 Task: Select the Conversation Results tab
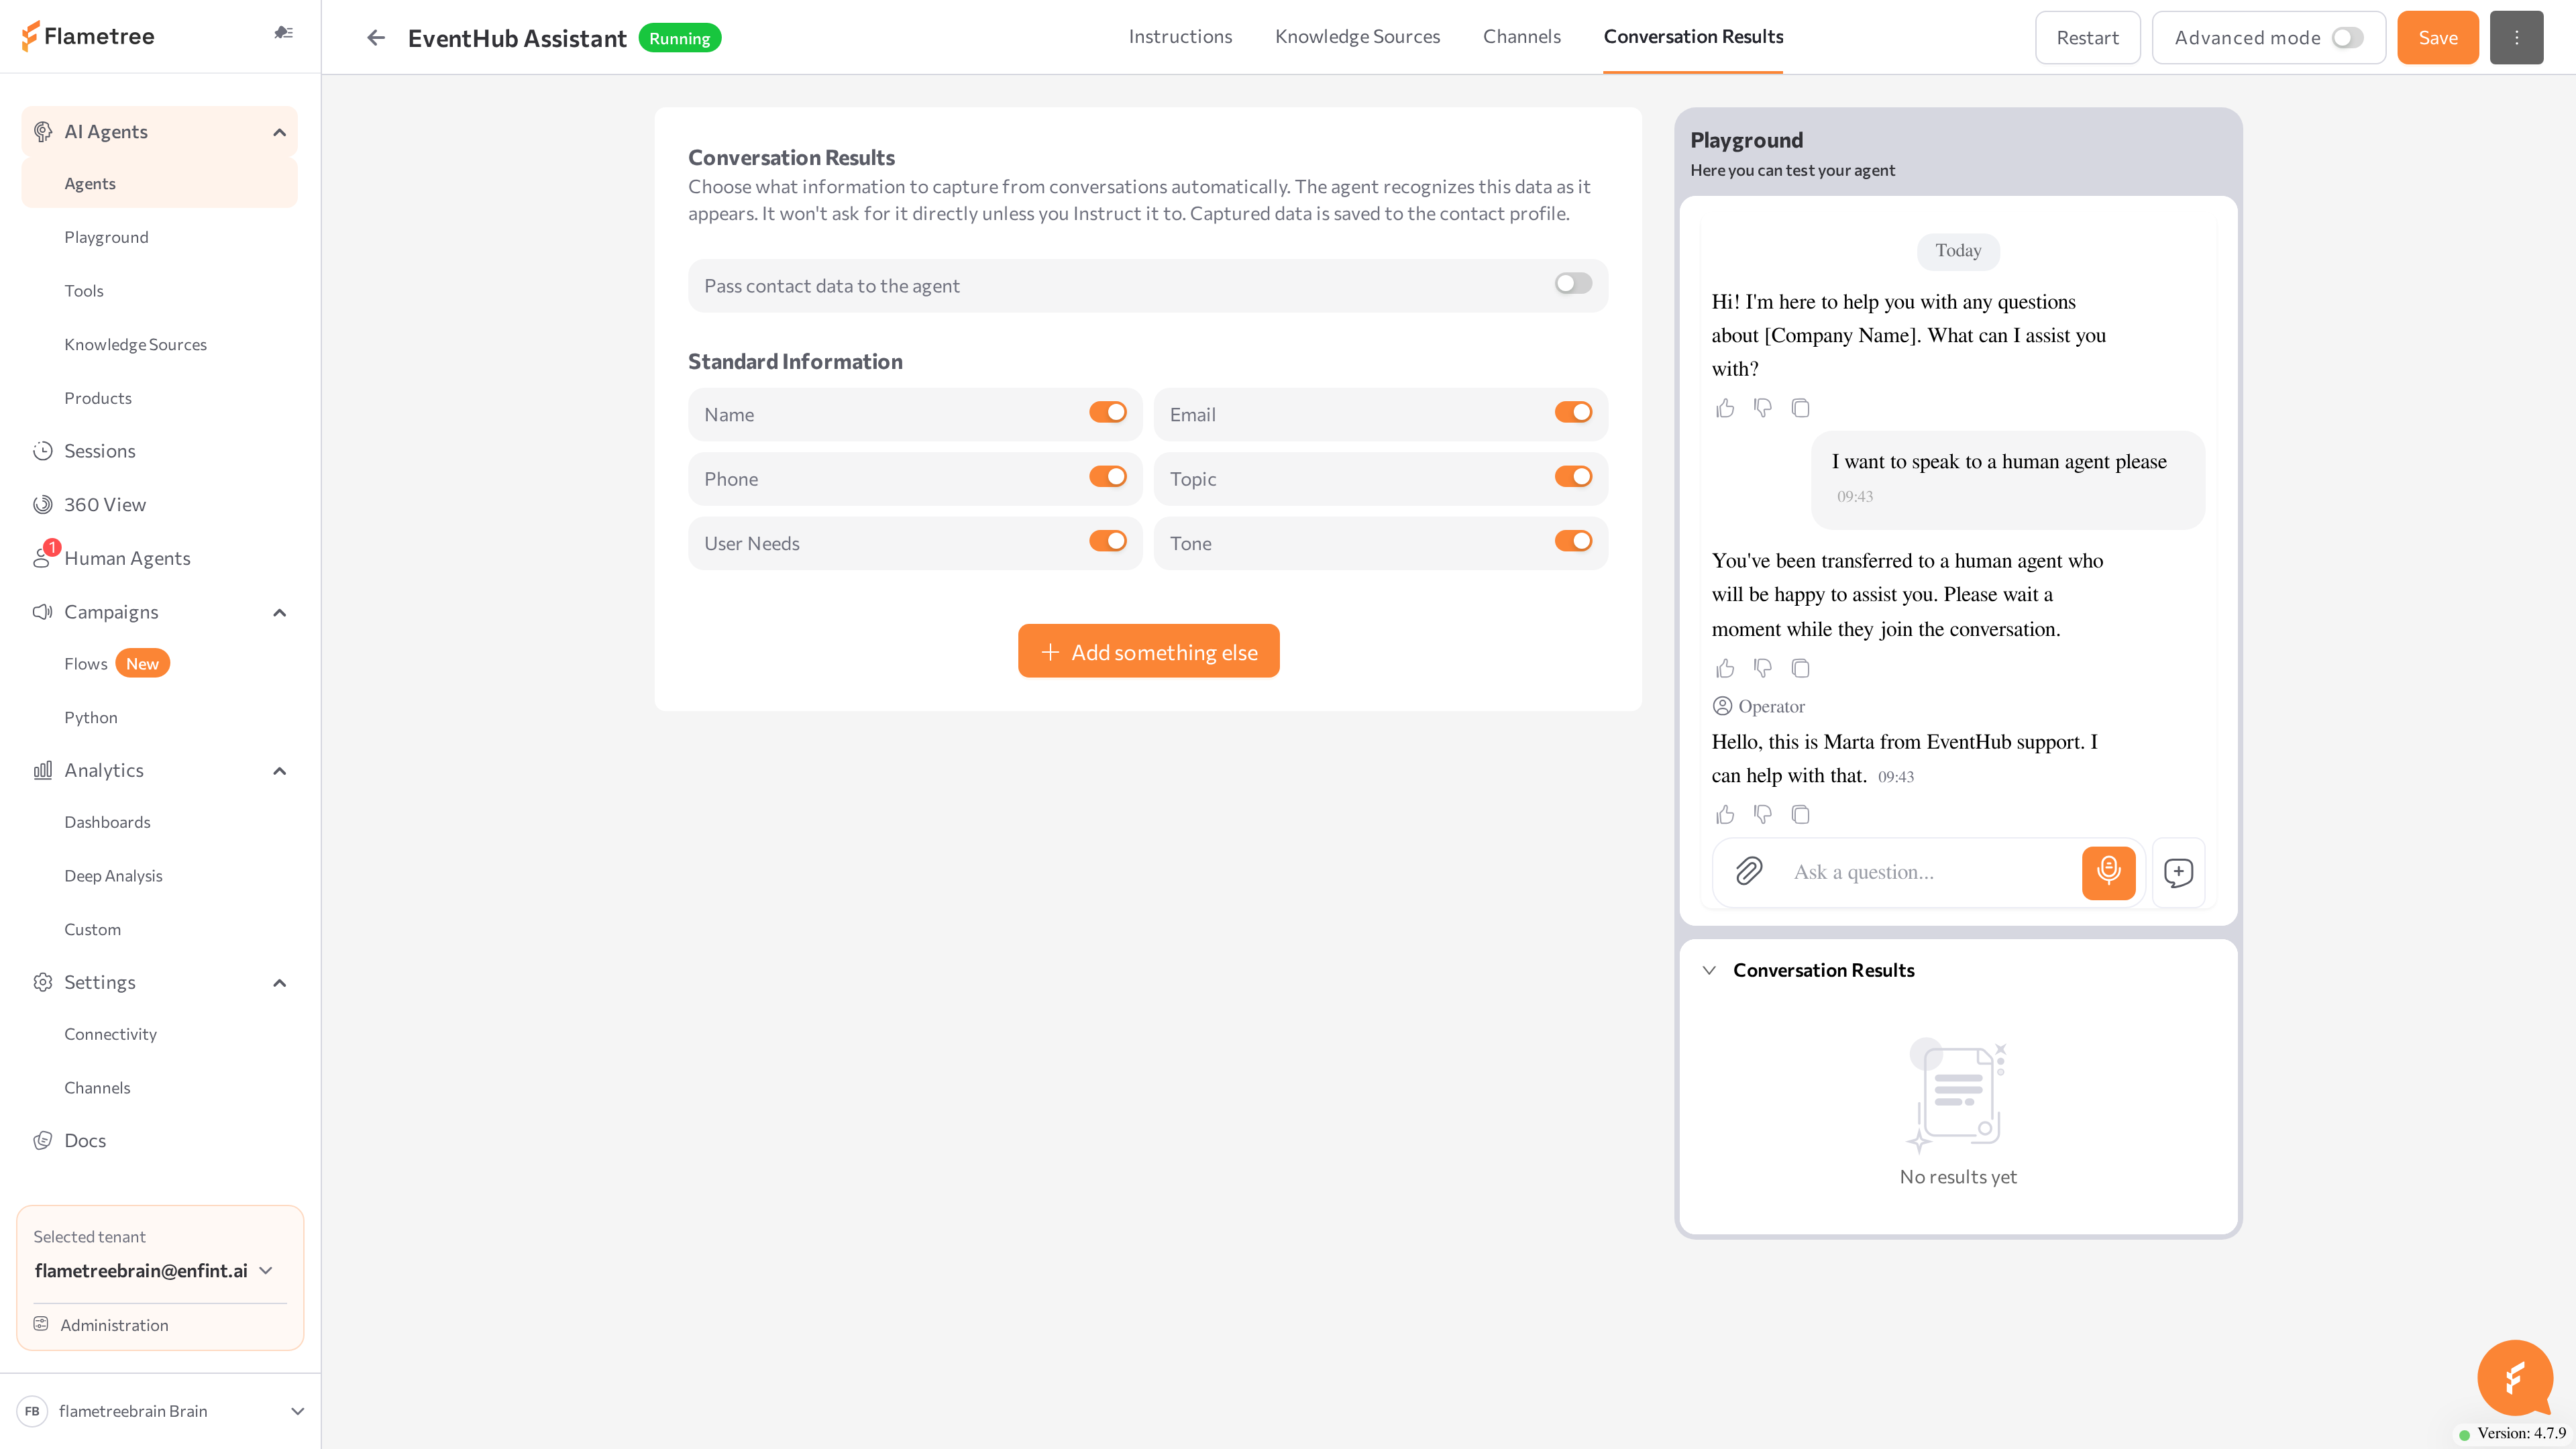(1693, 37)
